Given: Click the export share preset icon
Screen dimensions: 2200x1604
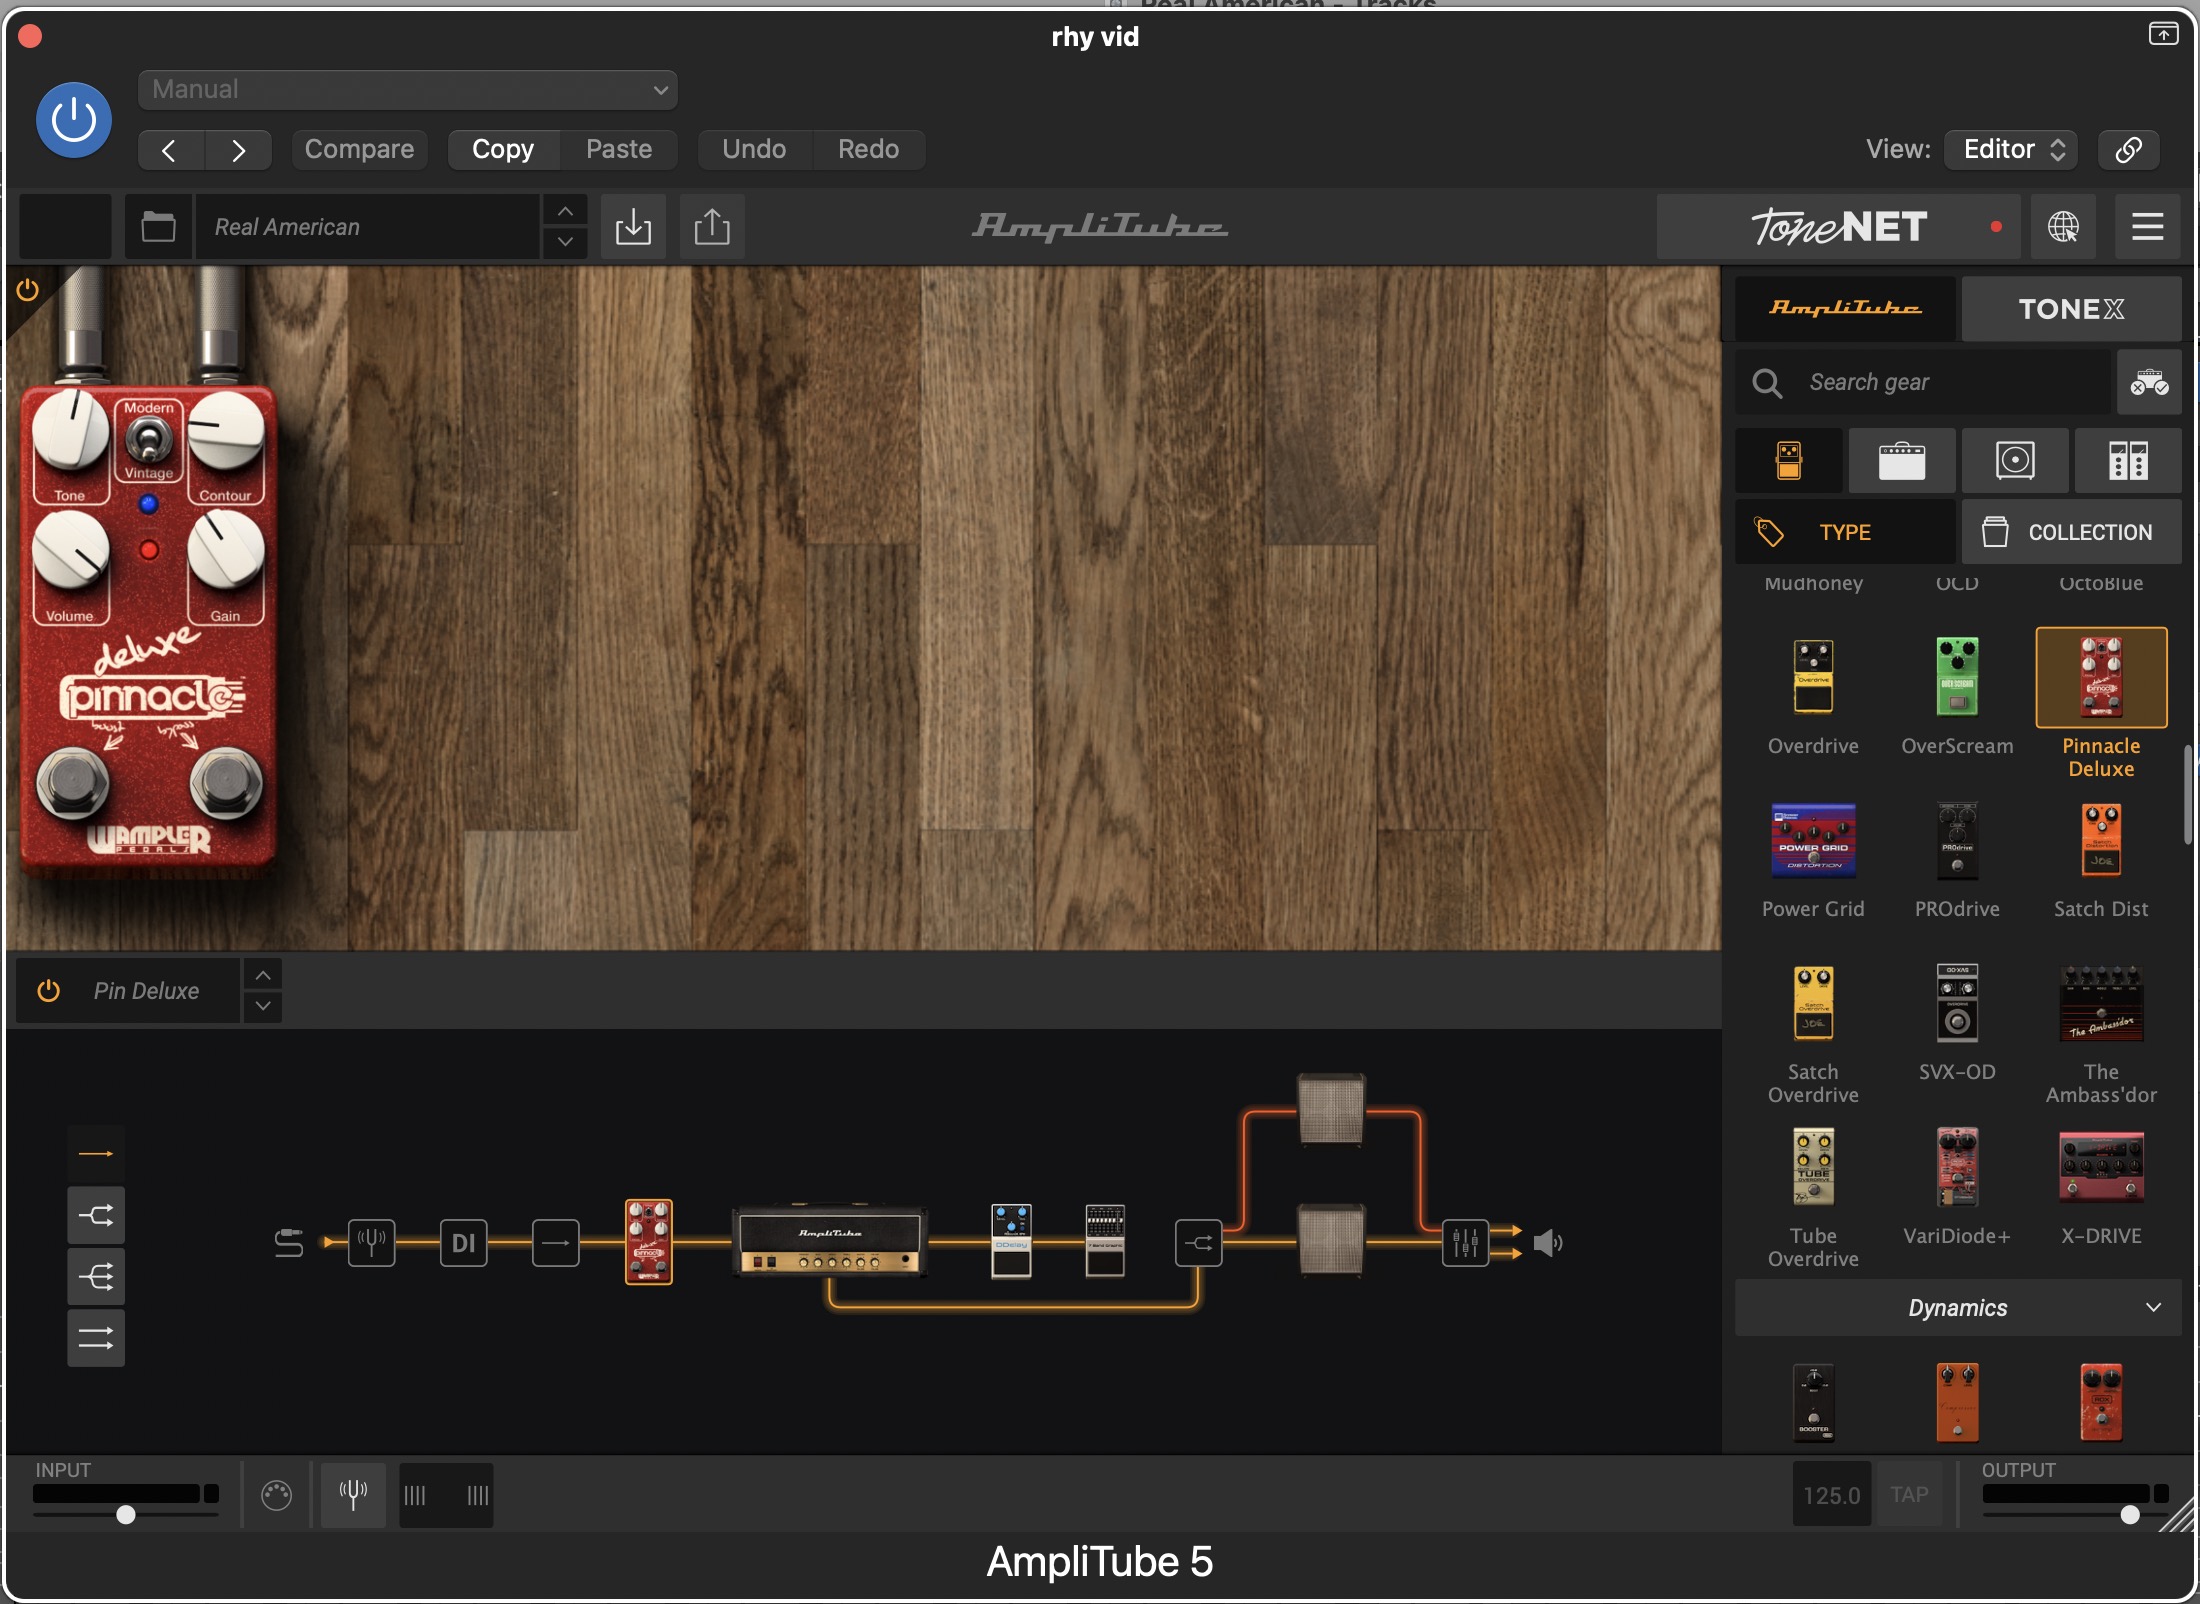Looking at the screenshot, I should pyautogui.click(x=712, y=227).
